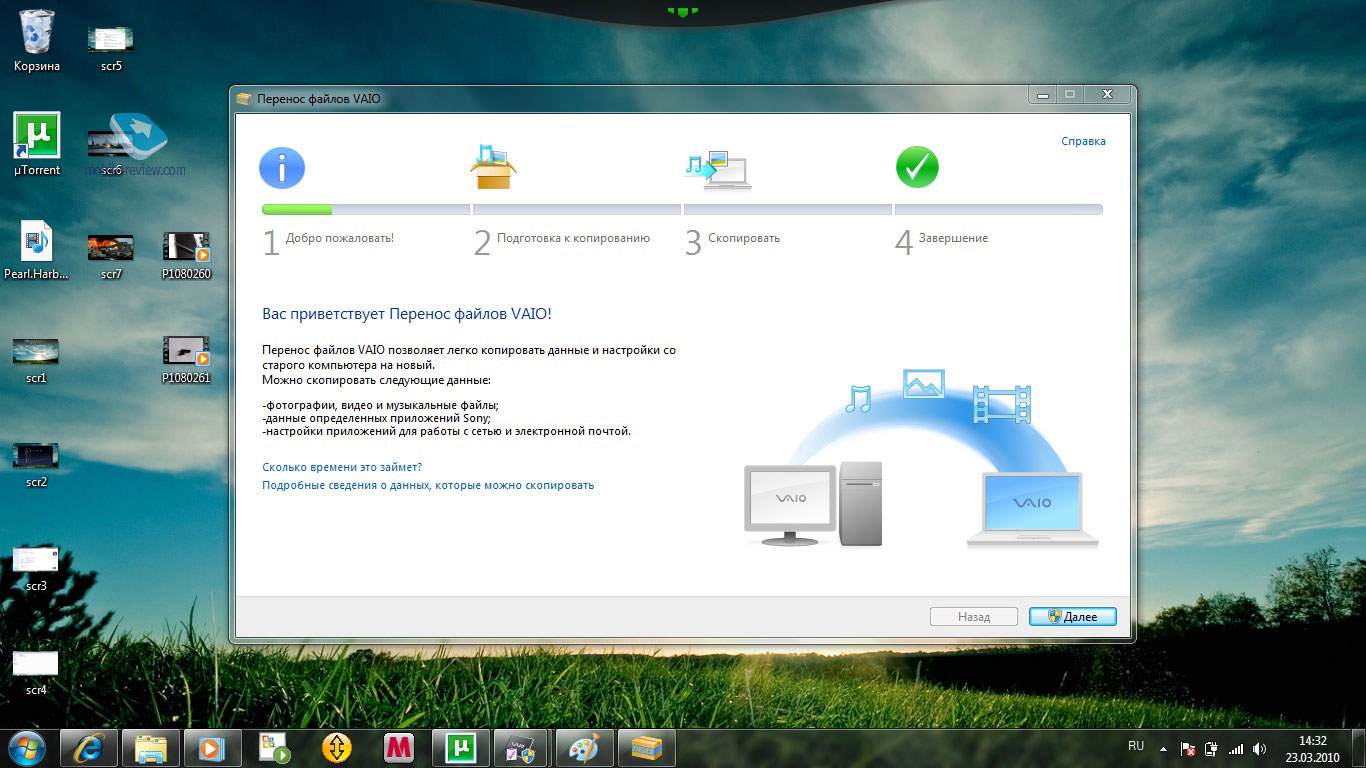This screenshot has width=1366, height=768.
Task: Open Action Center flag tray icon
Action: [x=1188, y=749]
